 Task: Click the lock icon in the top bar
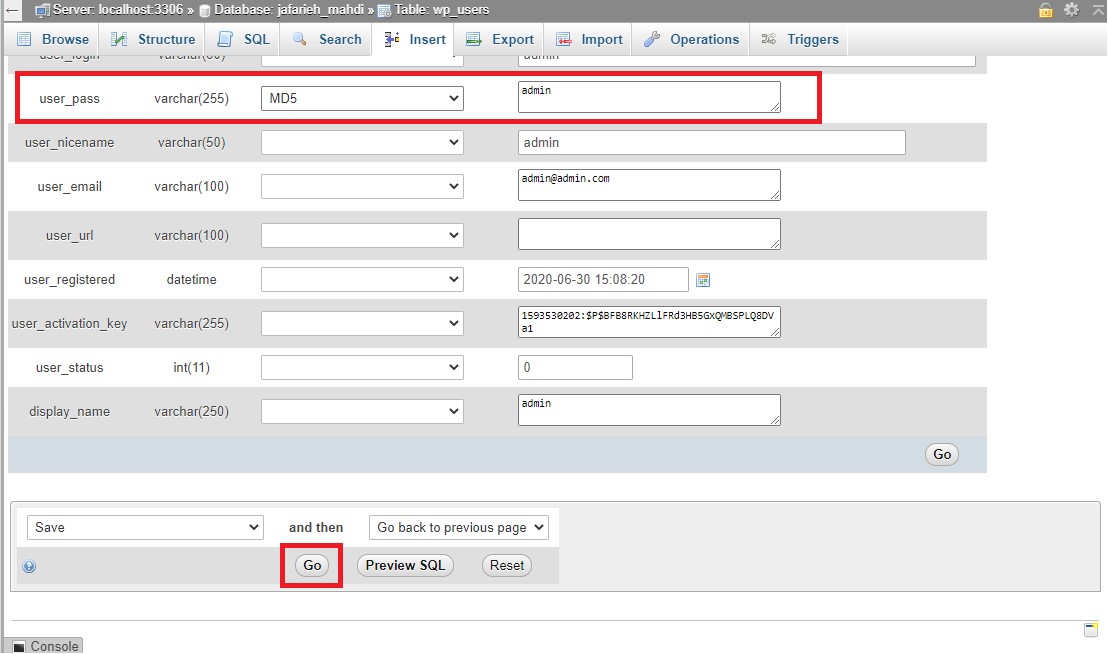coord(1045,10)
